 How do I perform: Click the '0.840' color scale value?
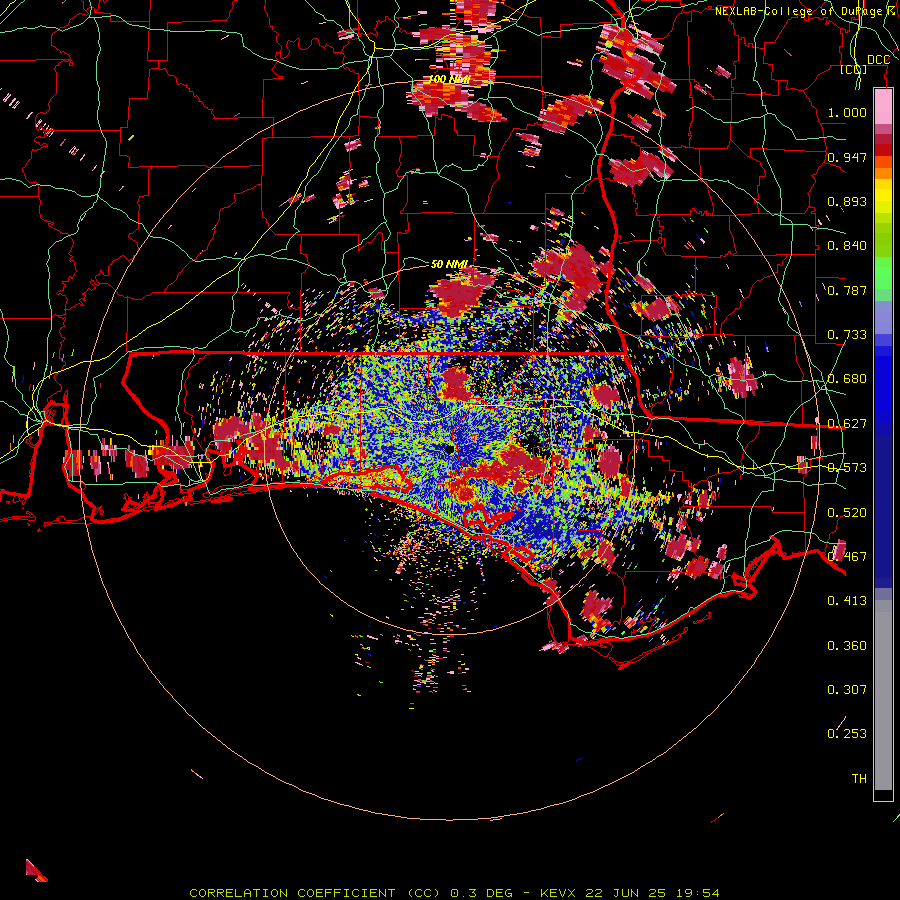point(847,246)
